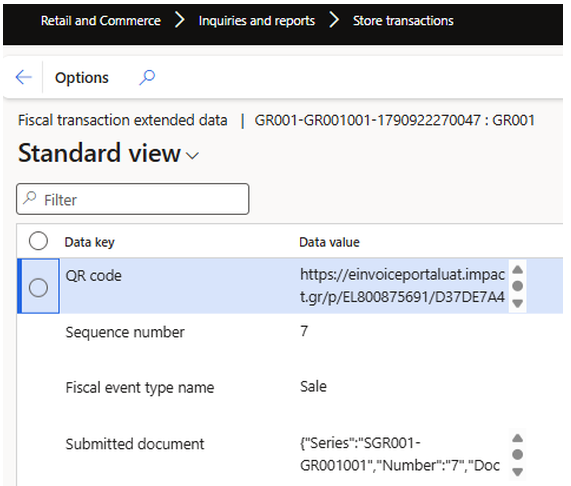
Task: Sort by the Data key column header
Action: (x=90, y=242)
